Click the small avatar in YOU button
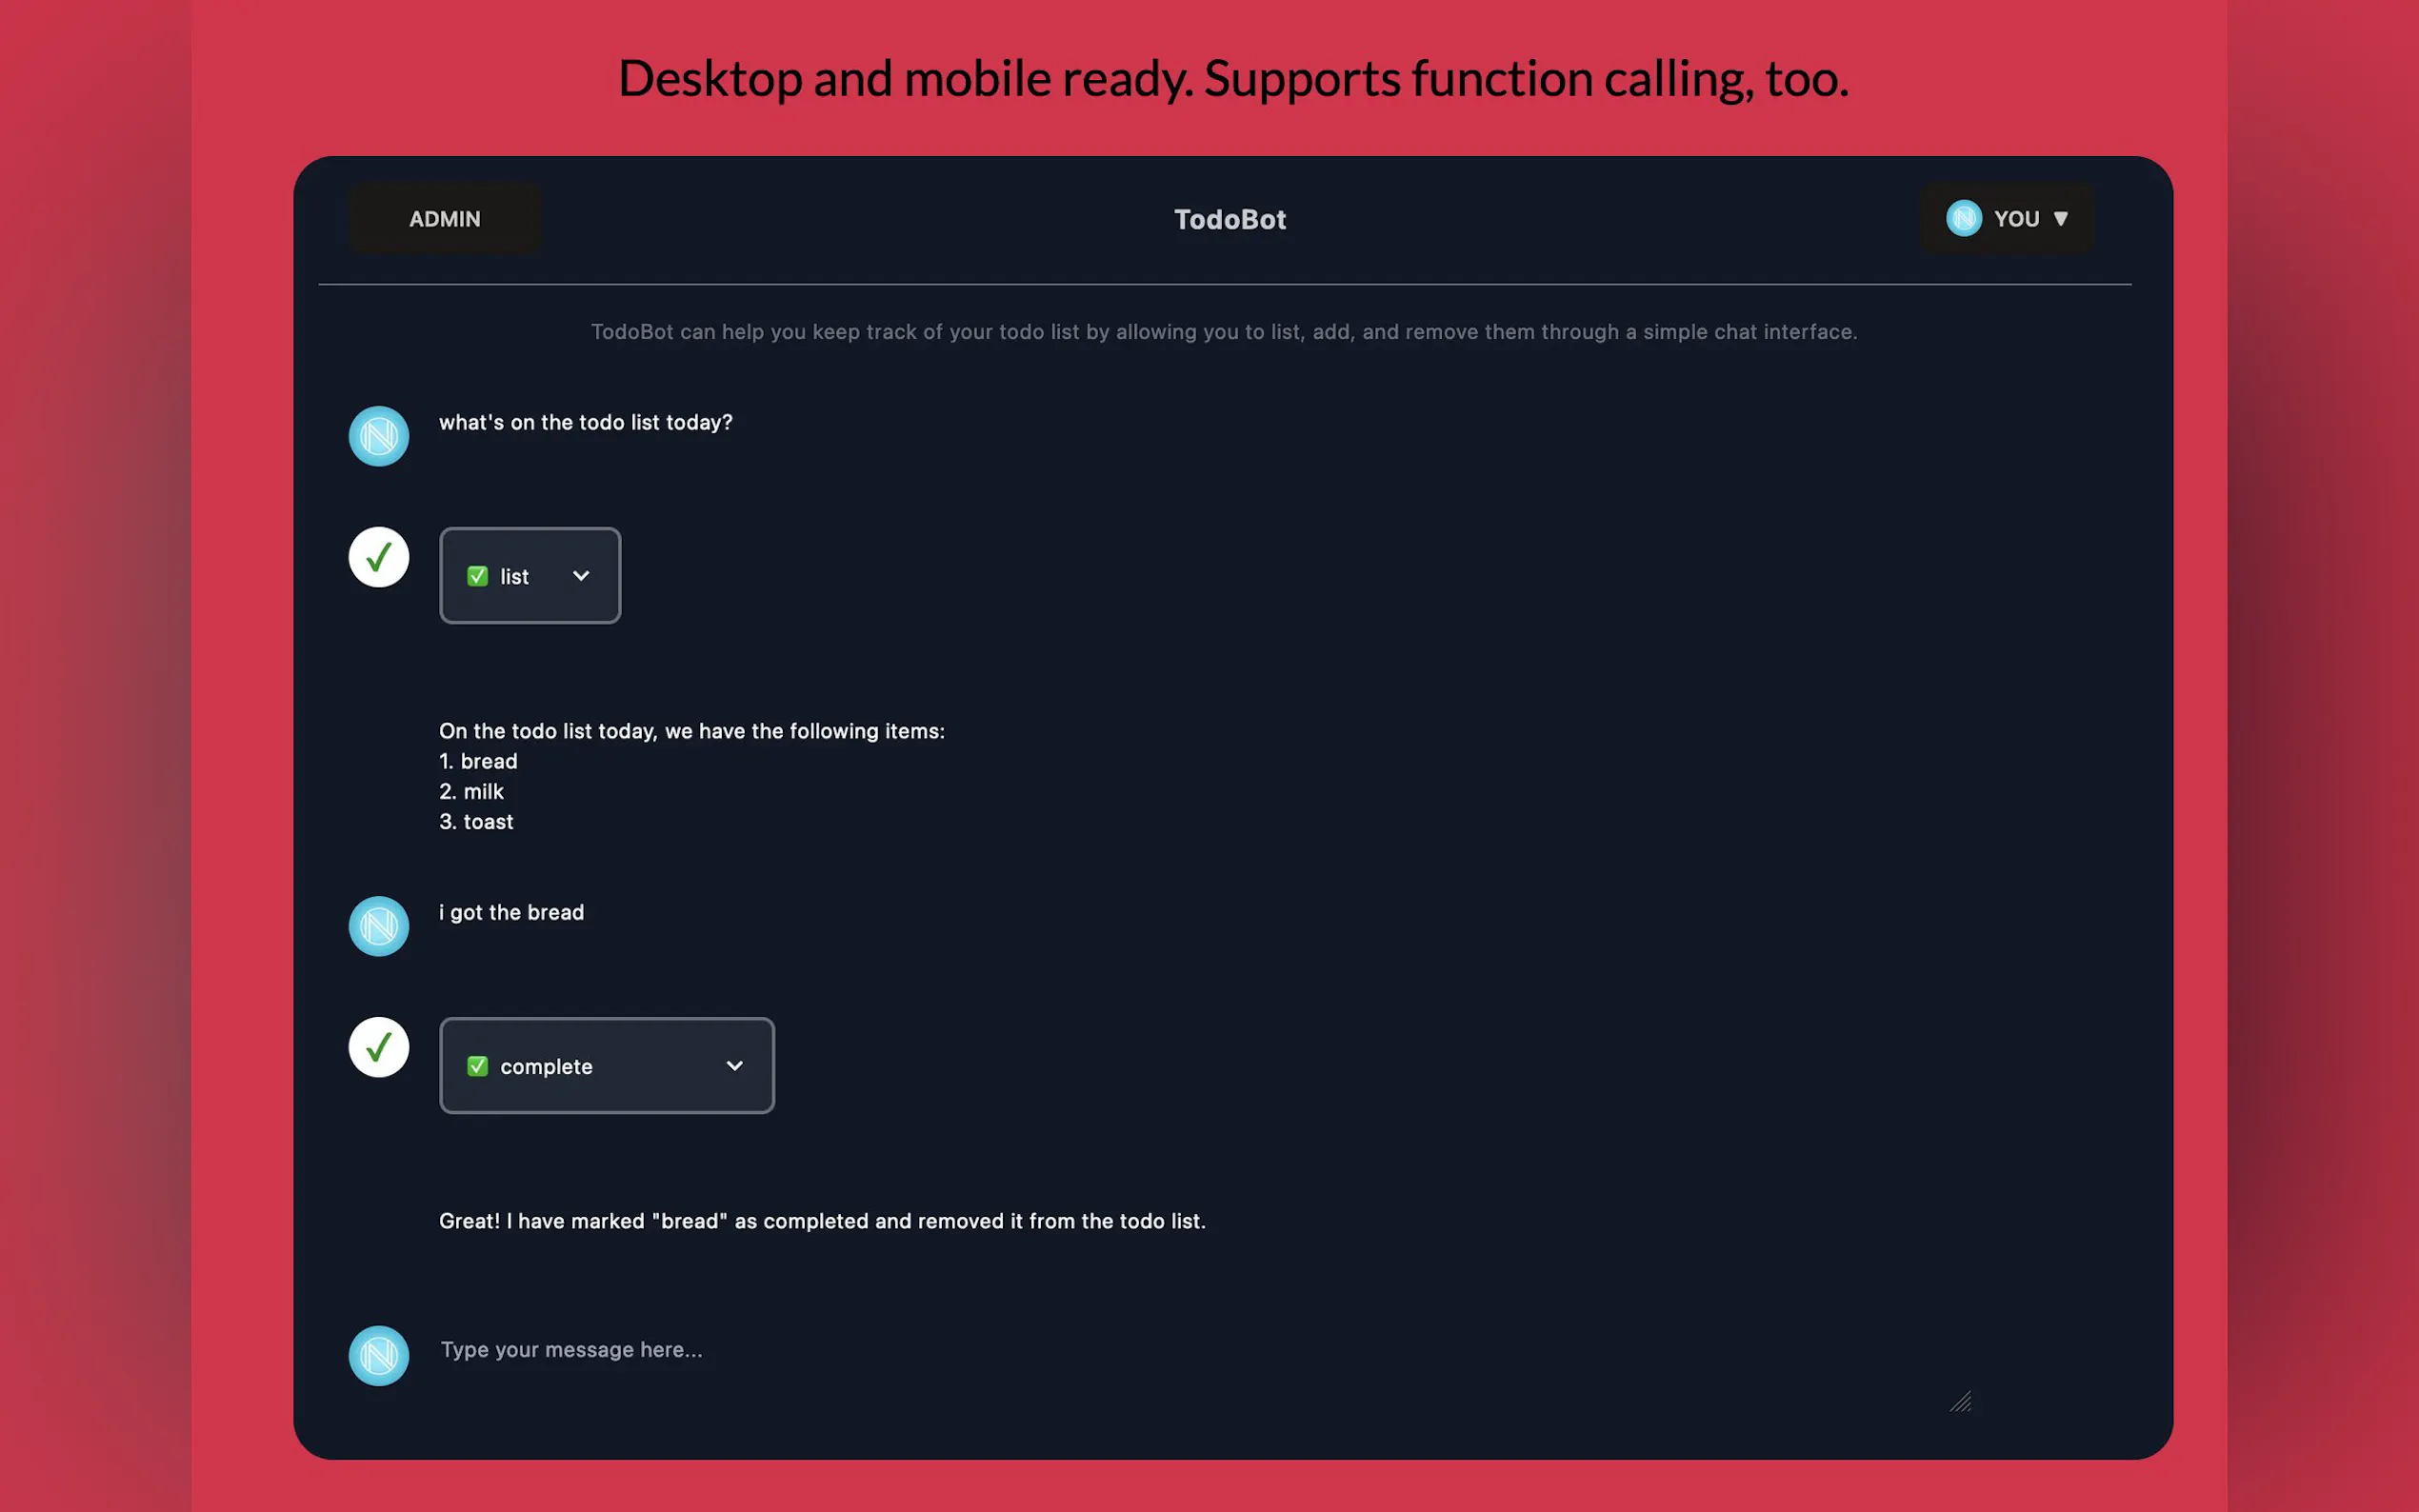 (x=1963, y=218)
